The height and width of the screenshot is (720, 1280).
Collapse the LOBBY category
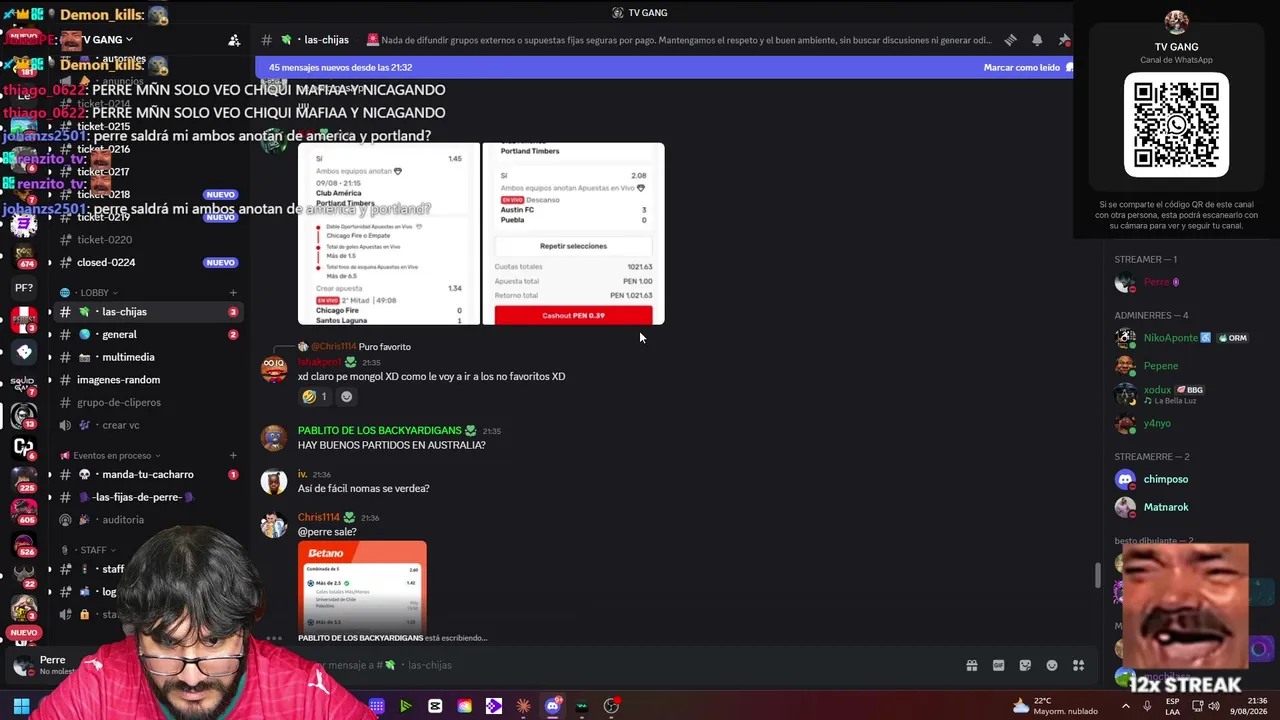click(x=89, y=293)
